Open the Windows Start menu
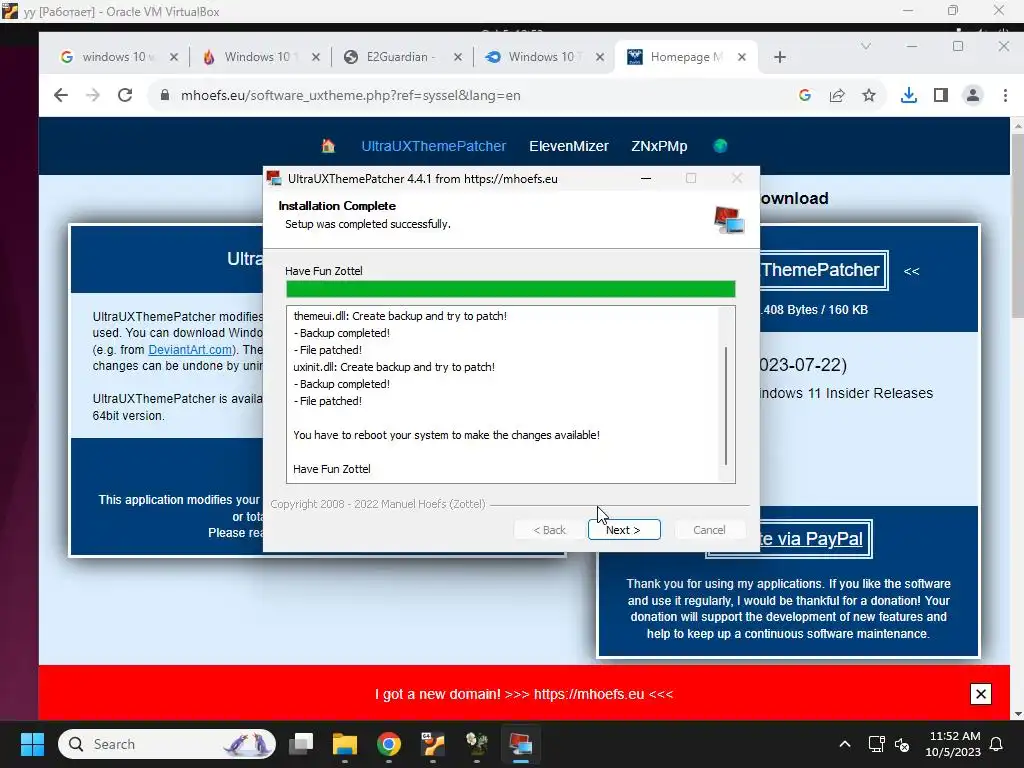 point(32,744)
